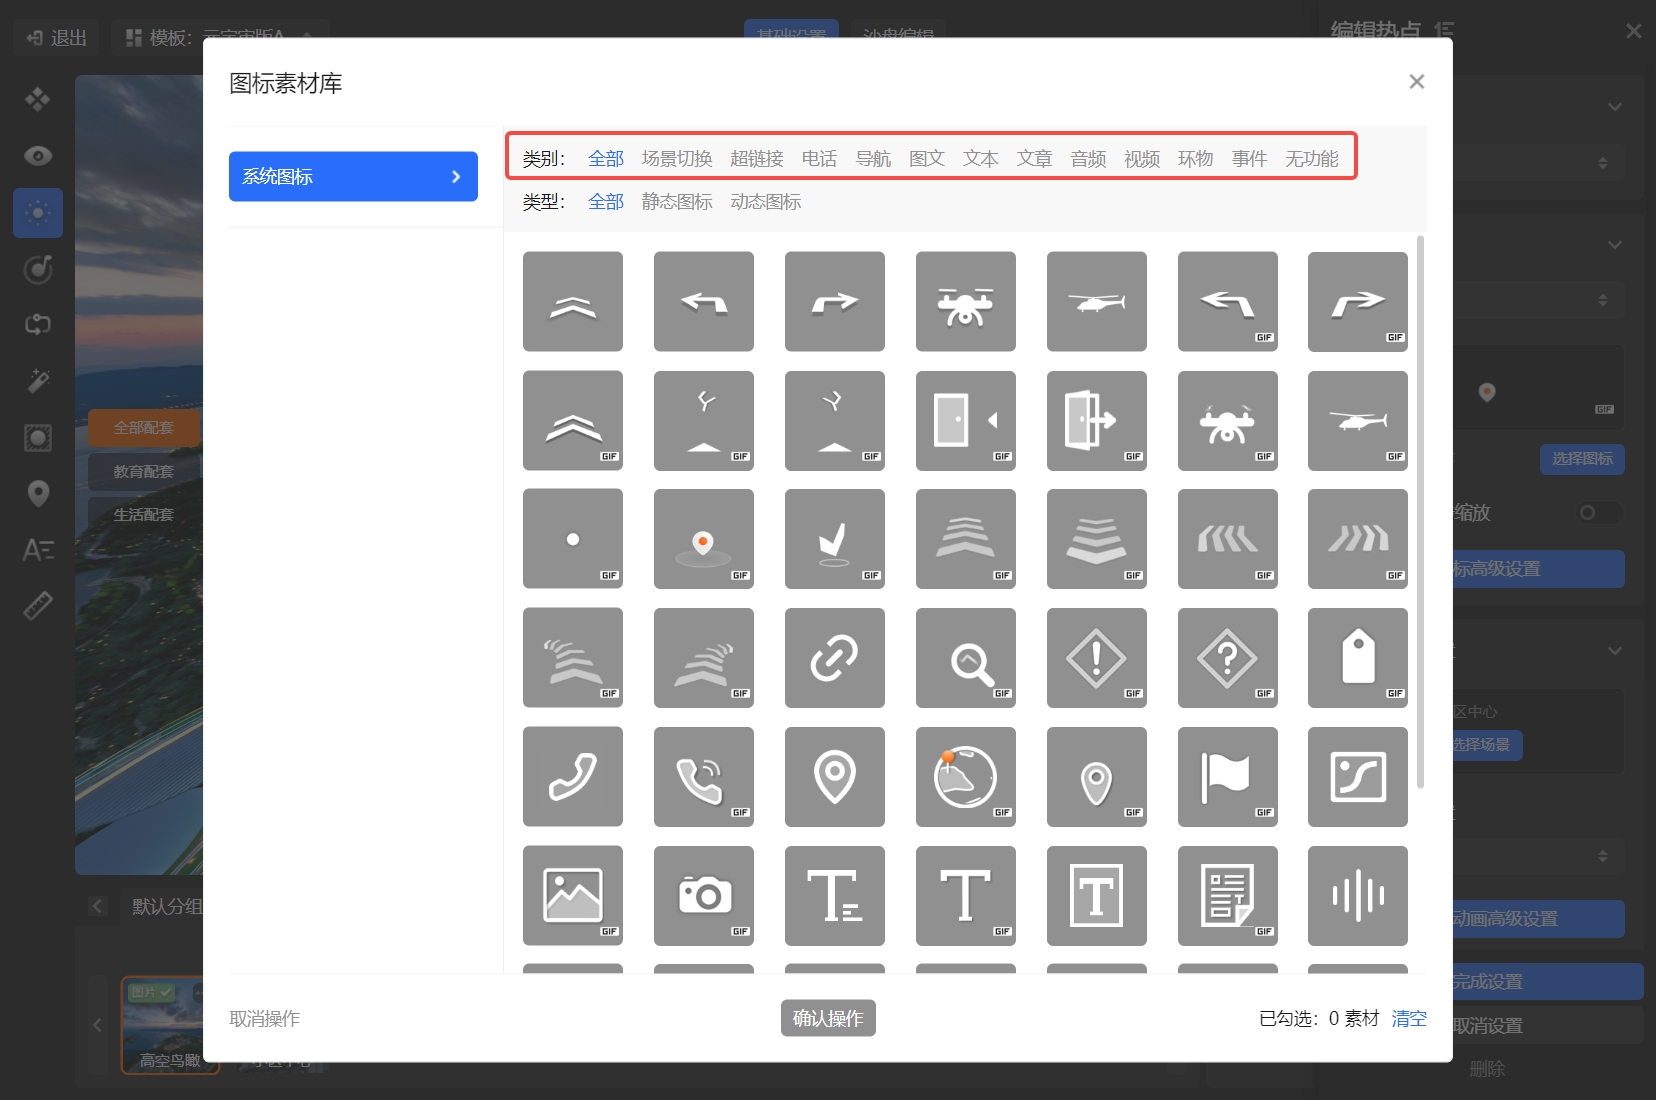The image size is (1656, 1100).
Task: Click 清空 to clear selected materials
Action: [x=1409, y=1018]
